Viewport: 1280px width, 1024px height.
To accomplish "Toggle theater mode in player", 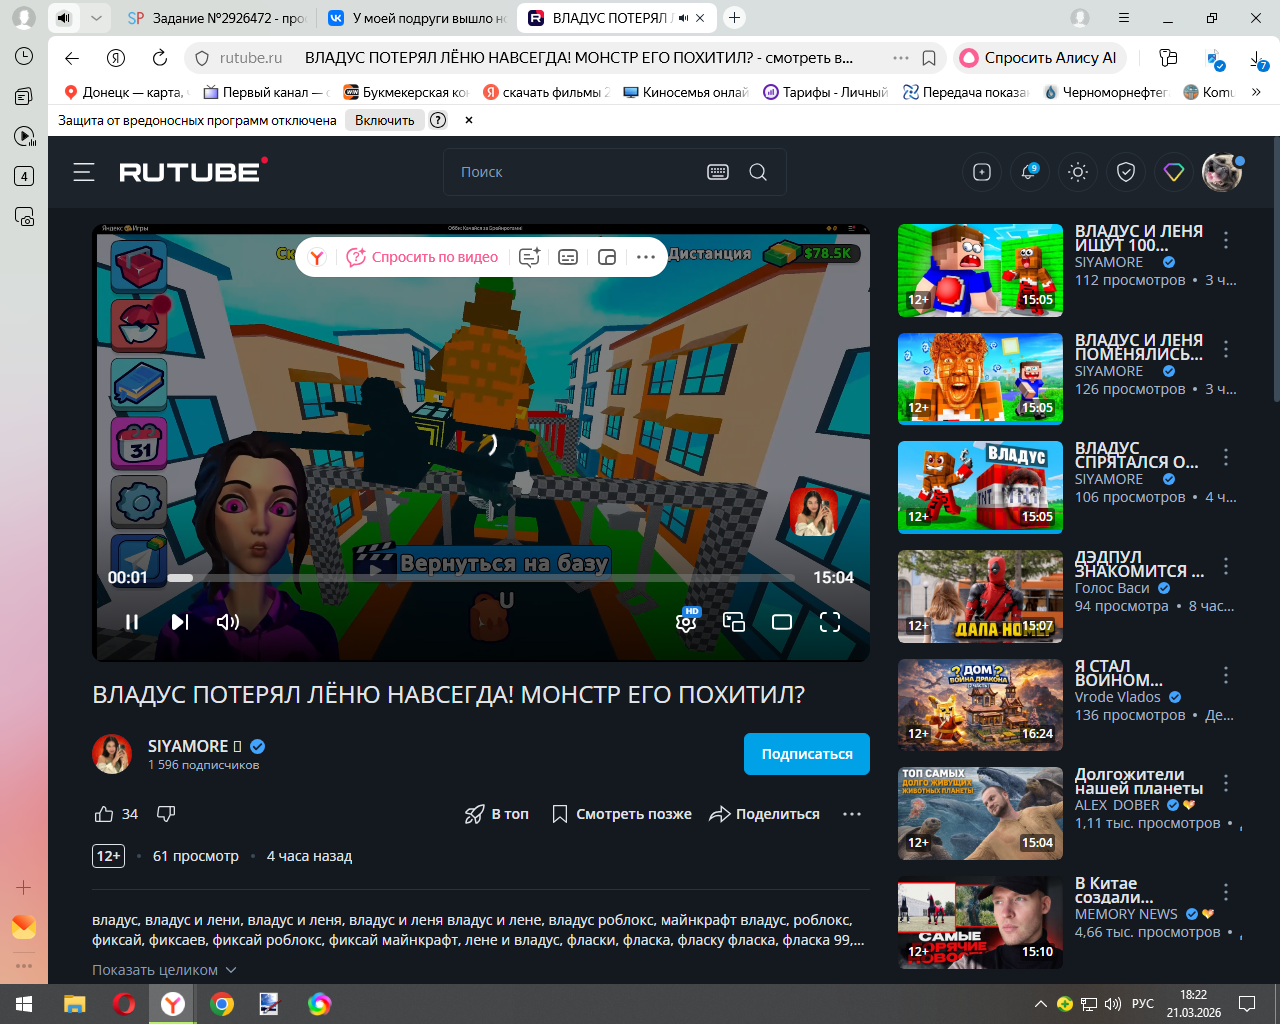I will 782,622.
